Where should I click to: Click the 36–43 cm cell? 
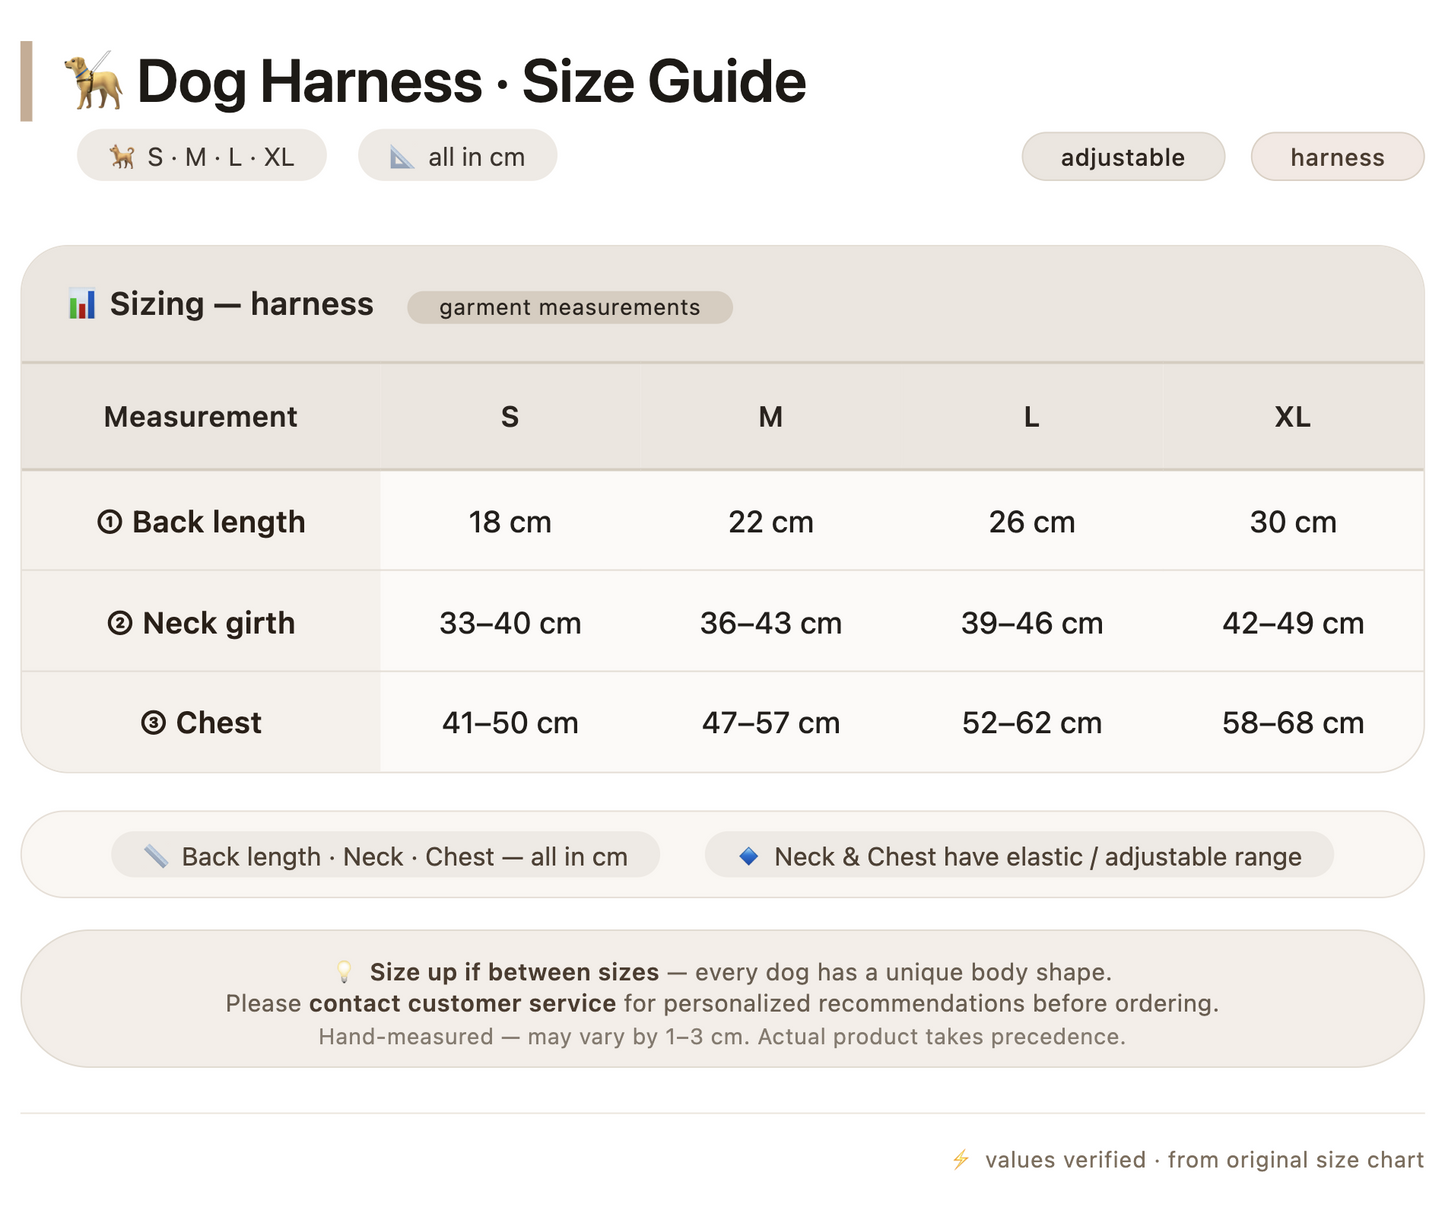pyautogui.click(x=771, y=622)
